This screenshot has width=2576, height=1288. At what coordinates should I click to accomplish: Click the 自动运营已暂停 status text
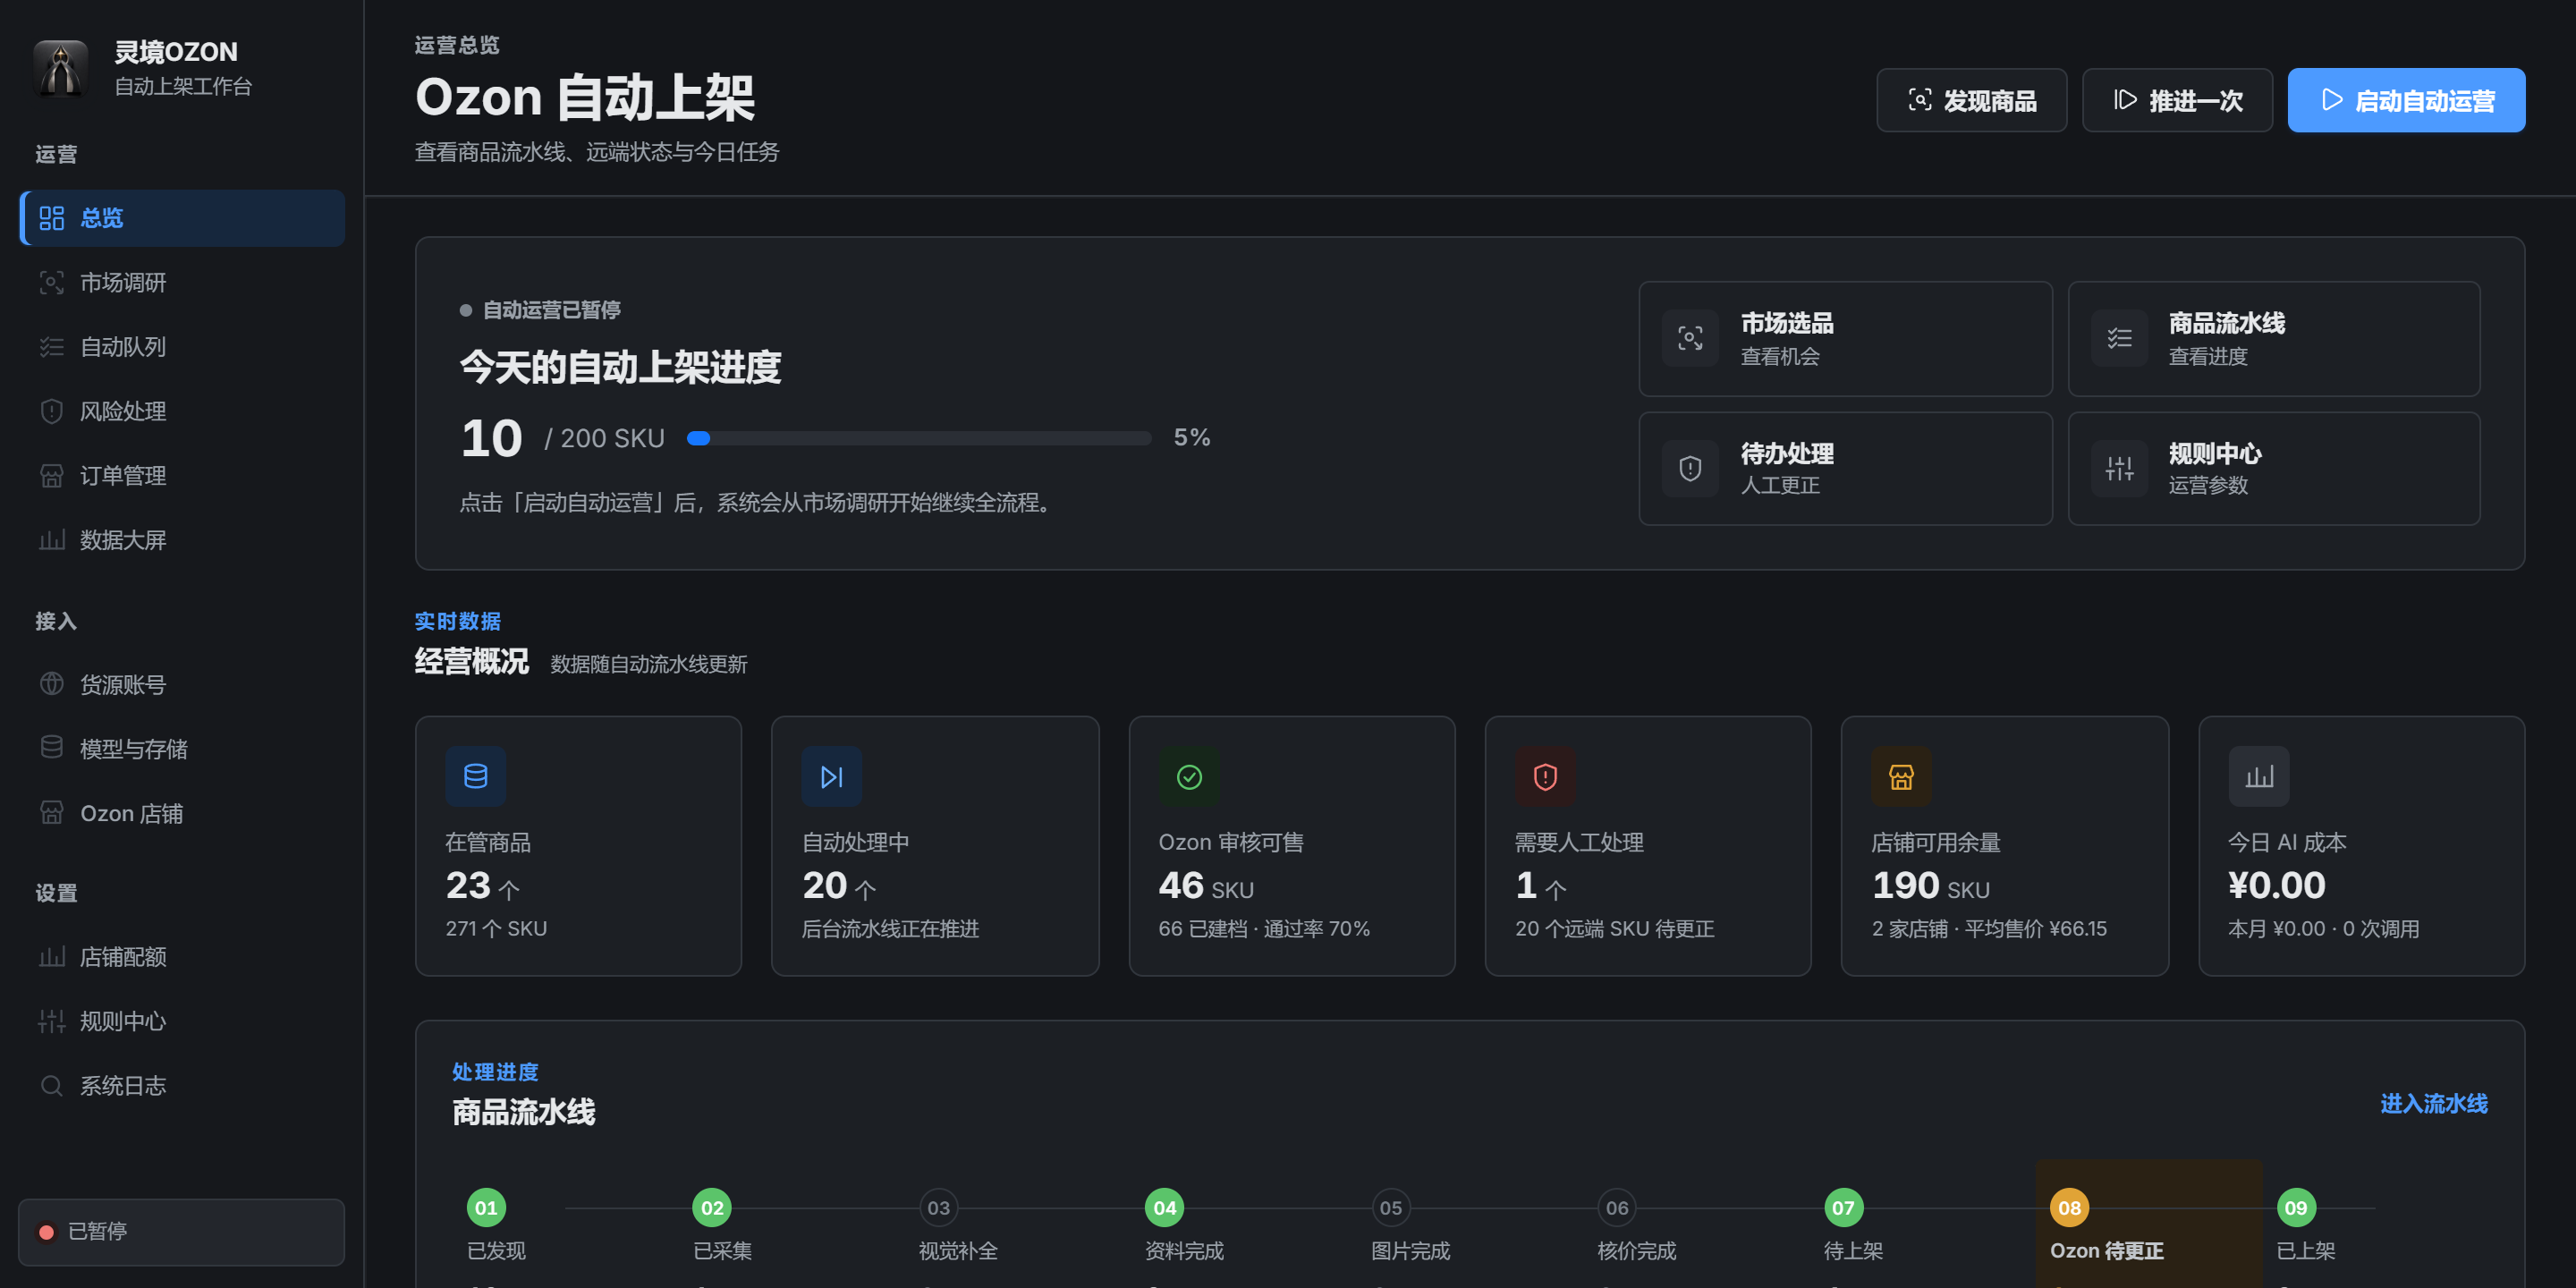tap(551, 310)
